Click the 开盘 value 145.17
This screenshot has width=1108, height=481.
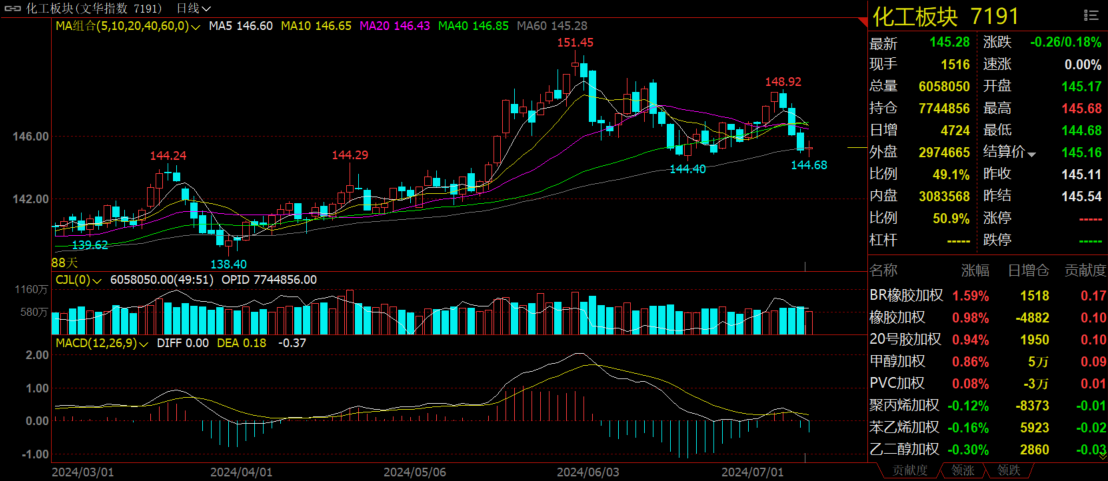[1082, 87]
